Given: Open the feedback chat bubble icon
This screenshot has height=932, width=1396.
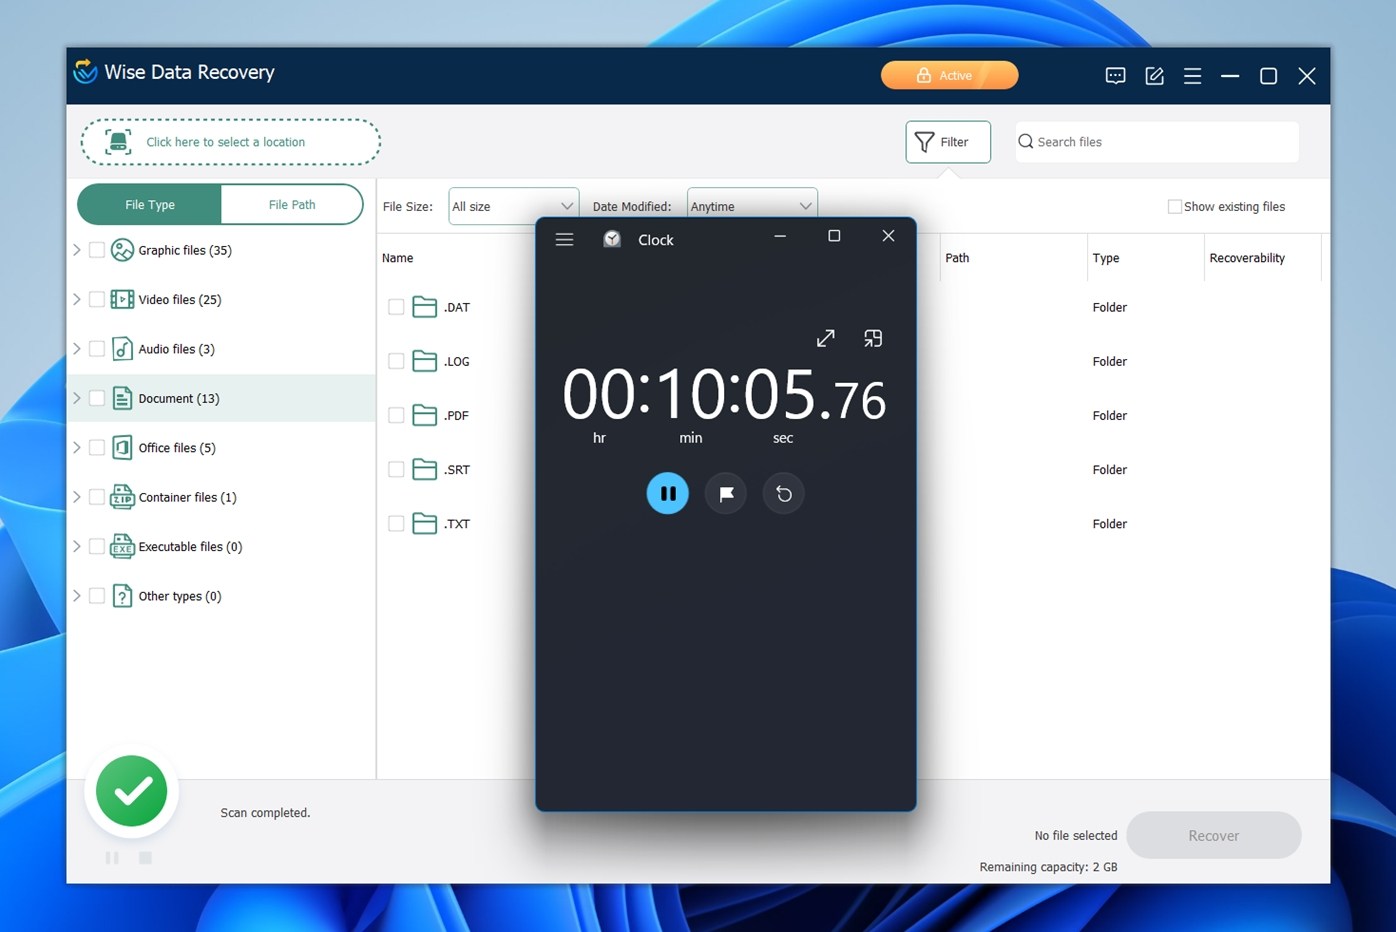Looking at the screenshot, I should [x=1115, y=76].
